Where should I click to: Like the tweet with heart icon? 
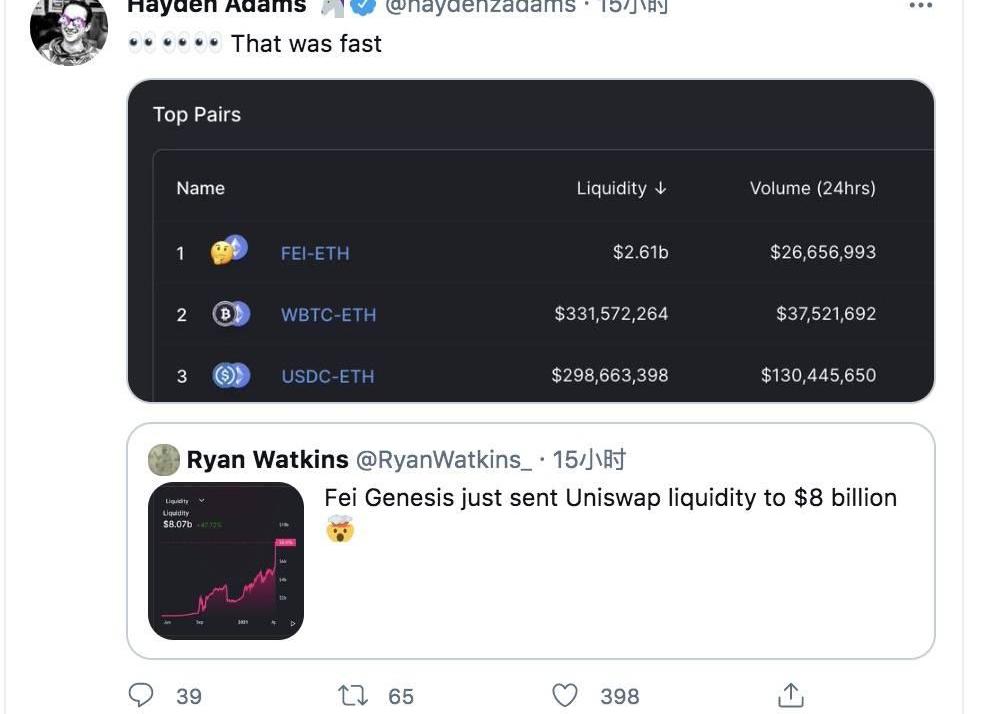[566, 695]
